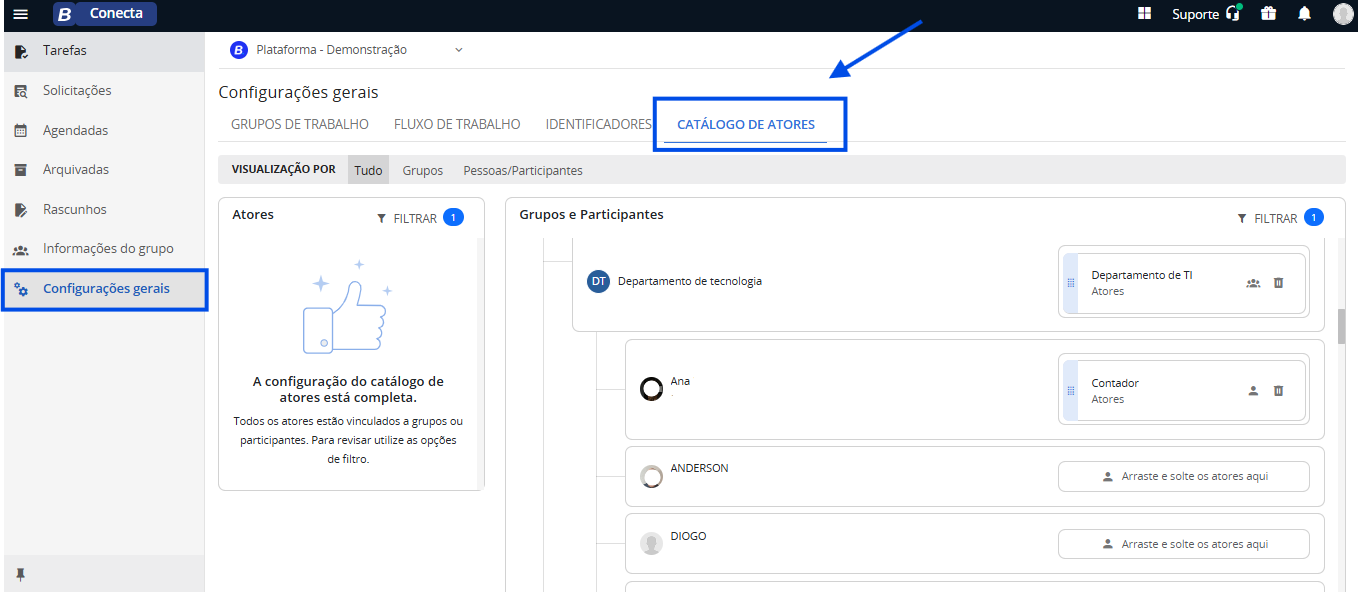This screenshot has width=1358, height=592.
Task: Open the hamburger main menu
Action: pos(20,14)
